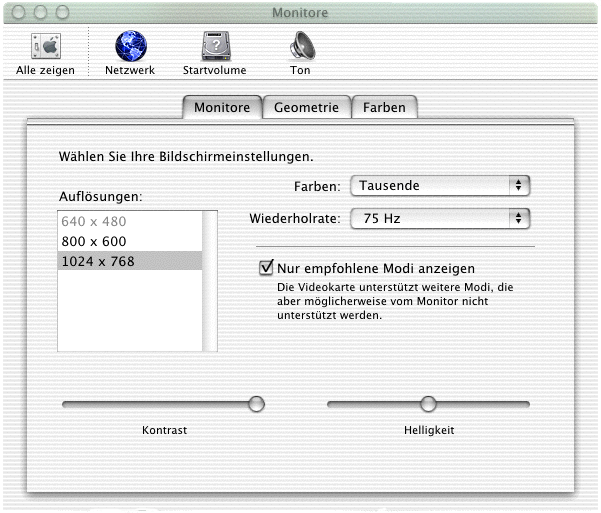Viewport: 601px width, 513px height.
Task: Click the zoom button of Monitore window
Action: point(62,12)
